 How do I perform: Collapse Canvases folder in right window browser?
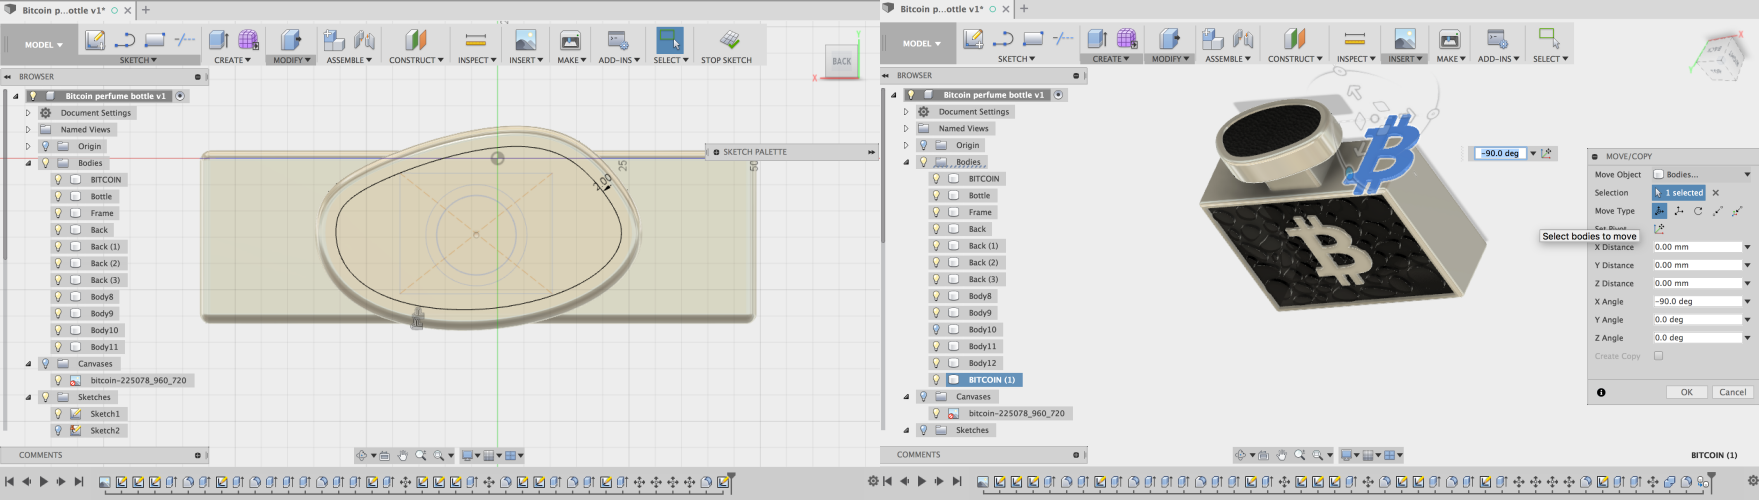(906, 396)
